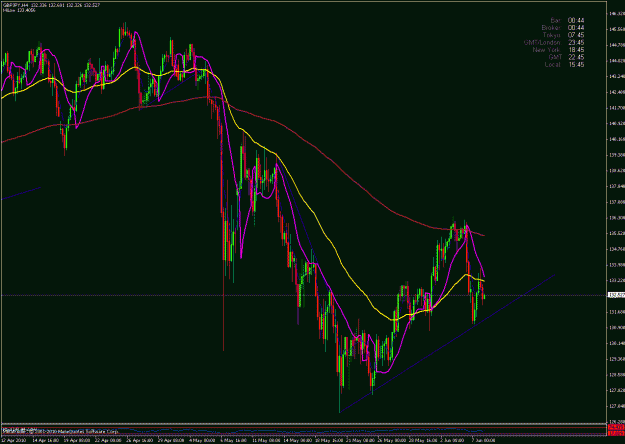The height and width of the screenshot is (444, 625).
Task: Click the 11 May date on time axis
Action: coord(265,440)
